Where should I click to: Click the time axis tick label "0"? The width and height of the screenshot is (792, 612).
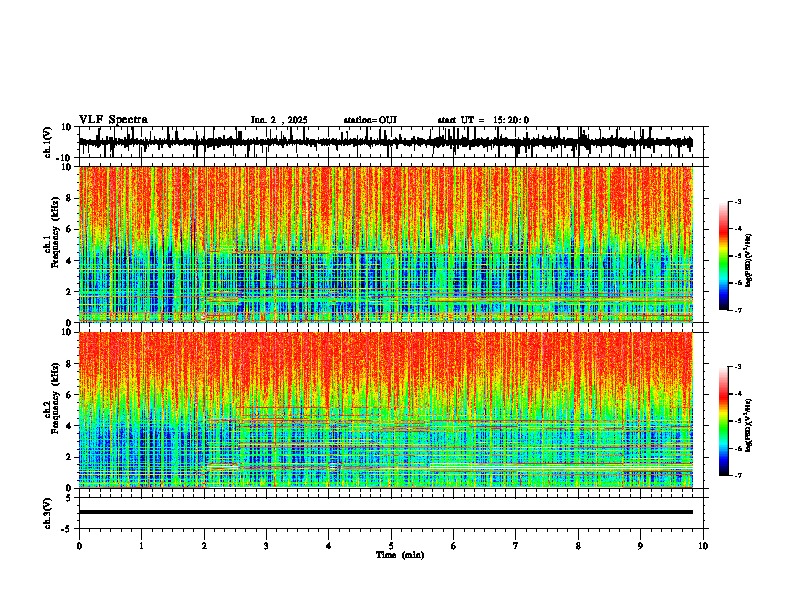tap(79, 546)
